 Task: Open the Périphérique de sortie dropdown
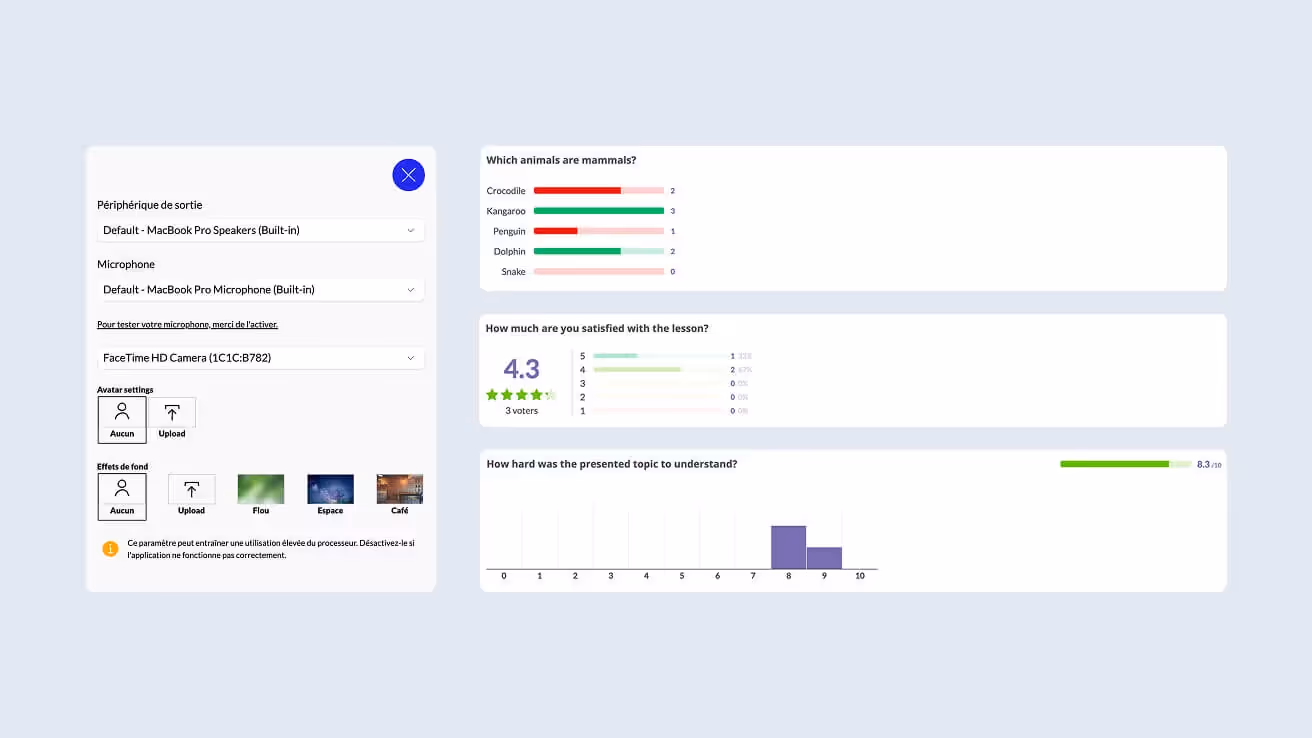260,230
